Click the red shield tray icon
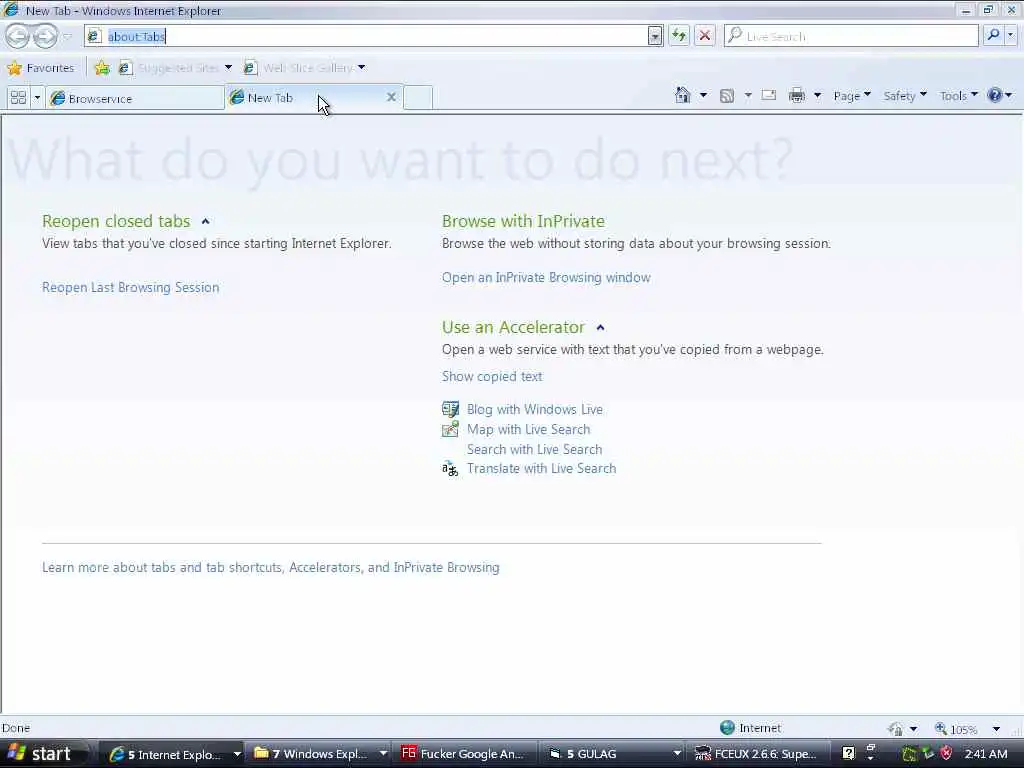 tap(946, 754)
